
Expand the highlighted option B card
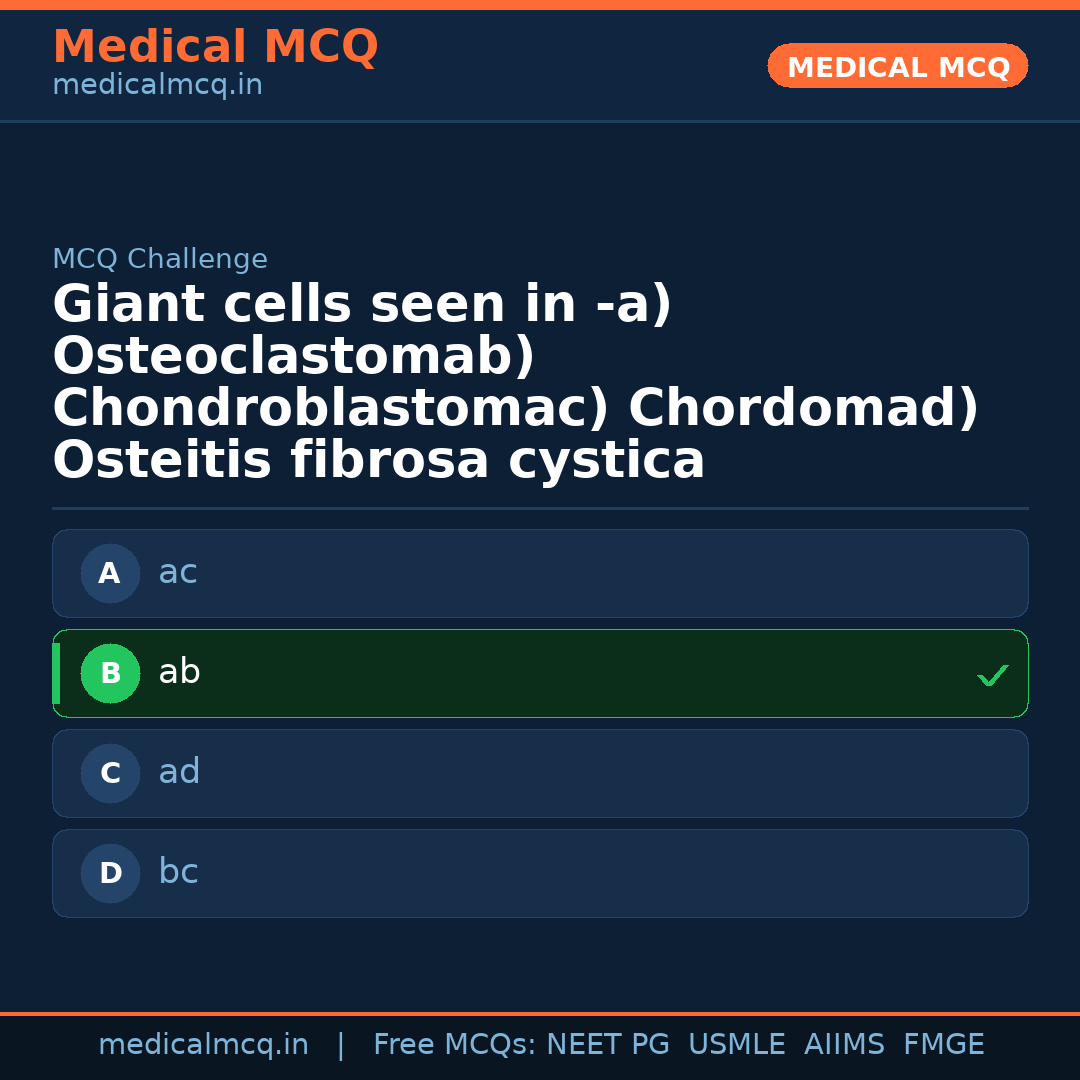pos(540,673)
